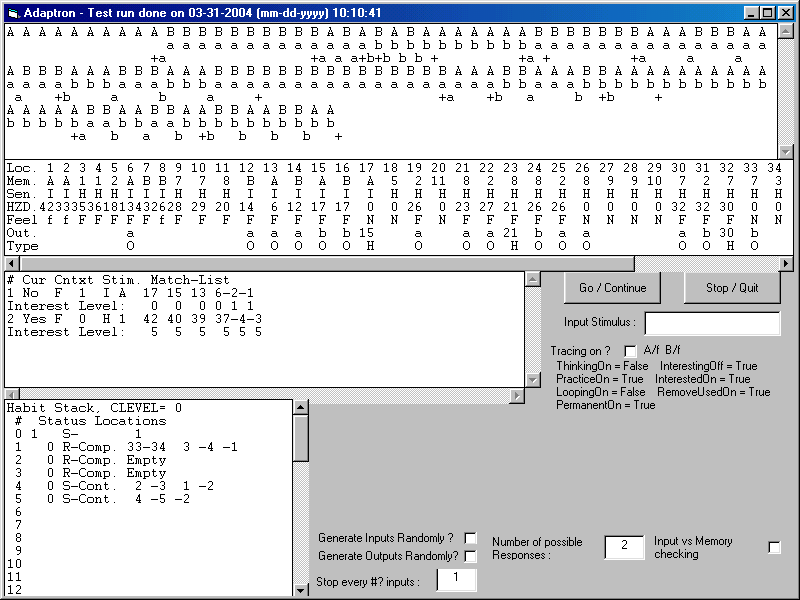The image size is (800, 600).
Task: Click match row '2 Yes F 0 H 1'
Action: pyautogui.click(x=135, y=319)
